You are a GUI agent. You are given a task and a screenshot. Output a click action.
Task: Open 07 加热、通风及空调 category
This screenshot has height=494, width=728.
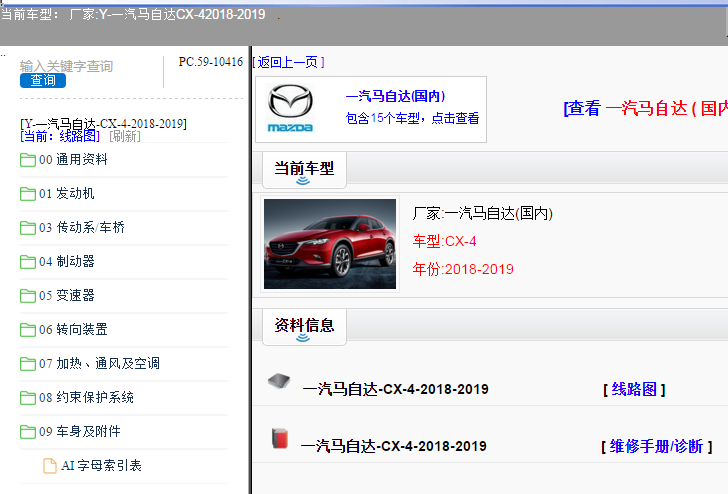pos(99,363)
